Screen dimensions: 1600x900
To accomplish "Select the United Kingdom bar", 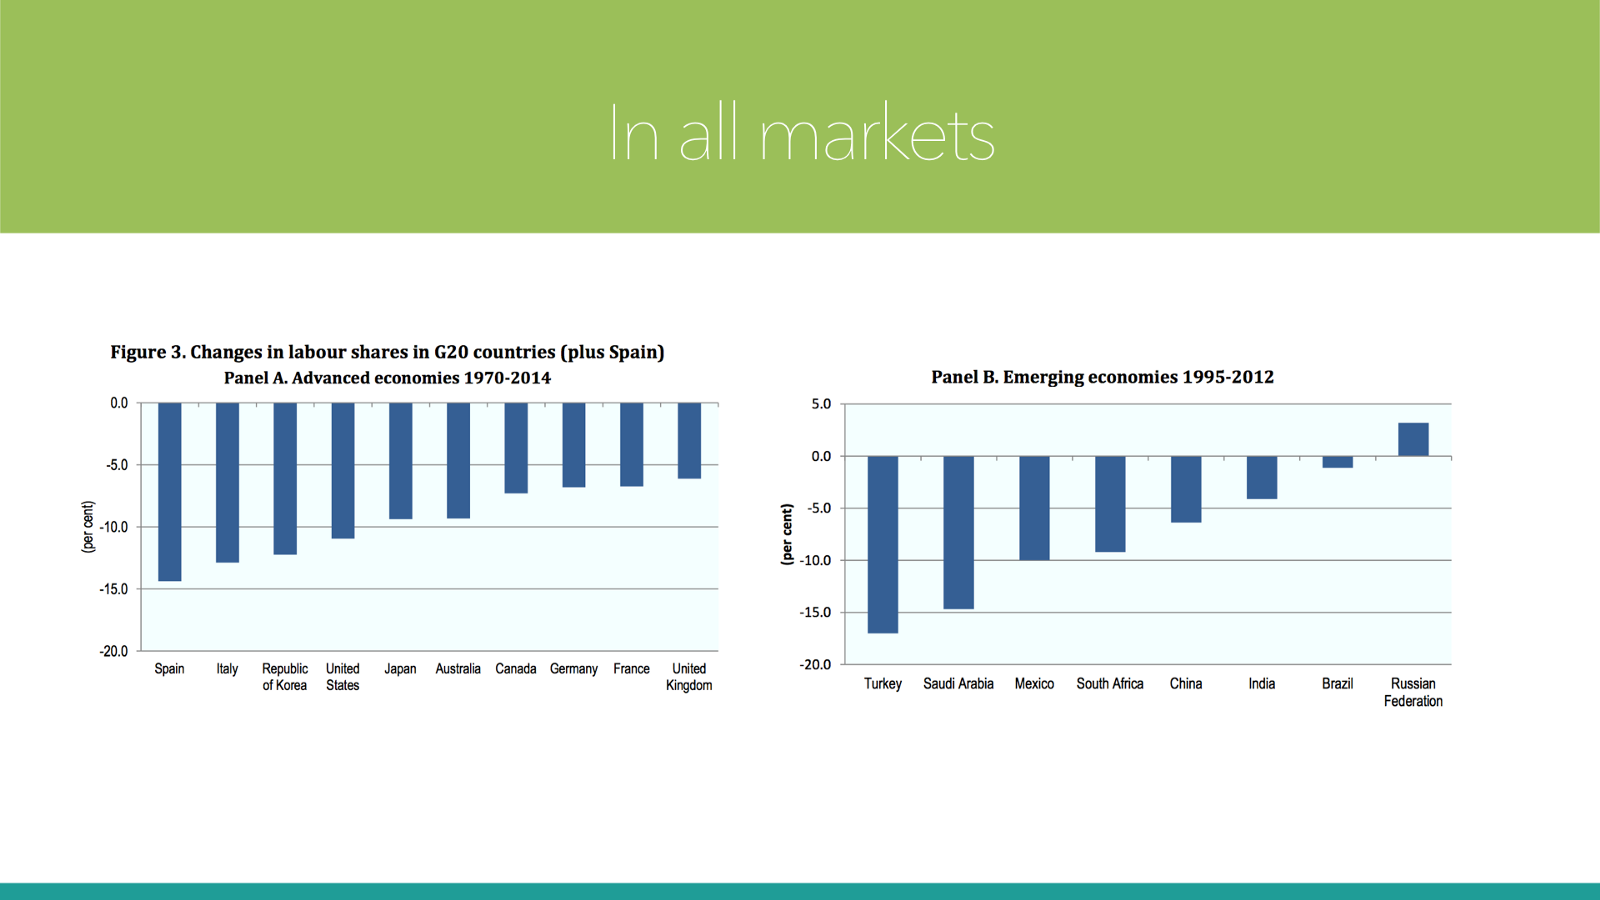I will pos(689,441).
